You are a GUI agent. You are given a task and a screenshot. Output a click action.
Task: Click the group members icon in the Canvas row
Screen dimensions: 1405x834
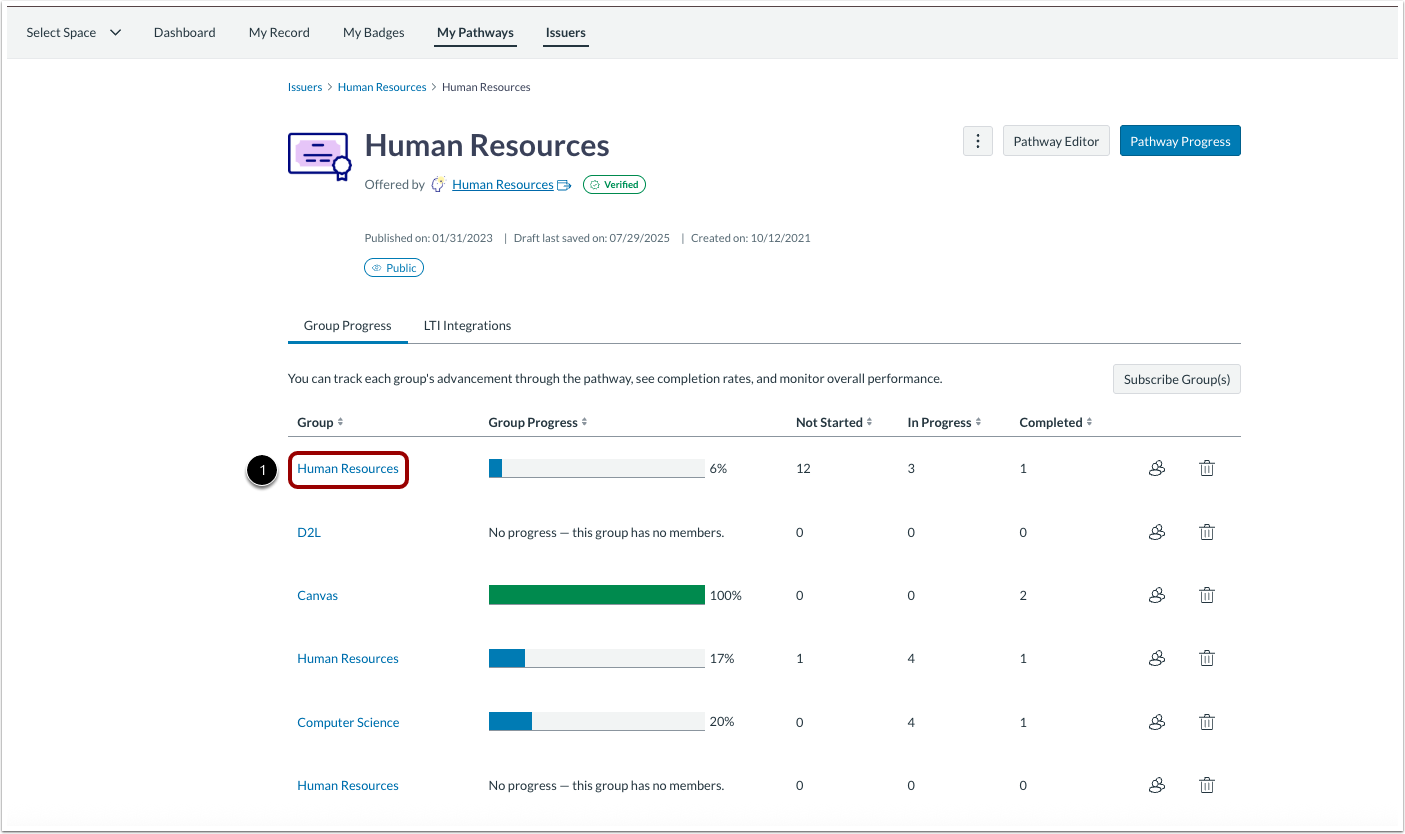[1157, 595]
